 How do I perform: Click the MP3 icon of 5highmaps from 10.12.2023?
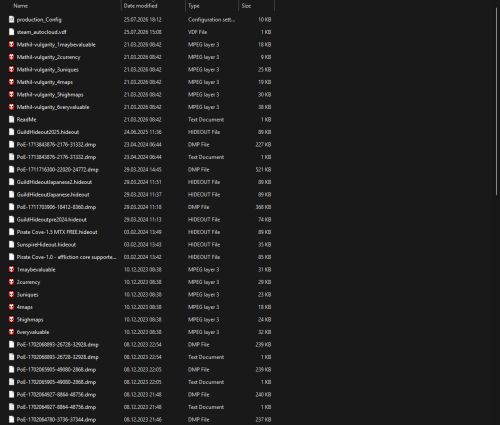pos(11,320)
